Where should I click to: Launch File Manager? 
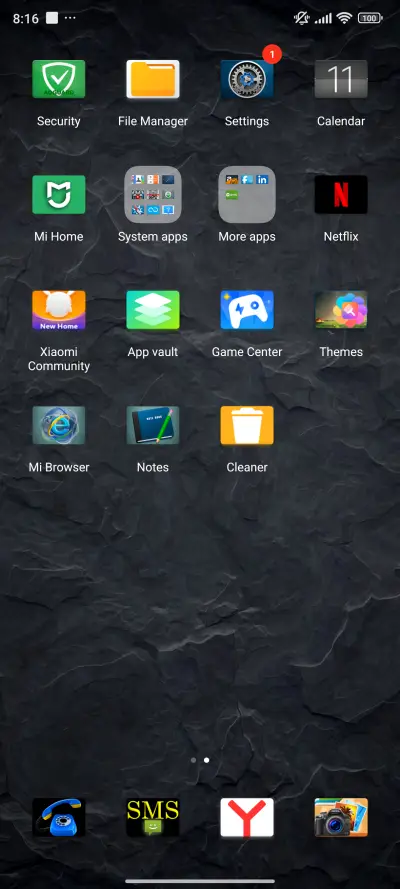coord(153,79)
